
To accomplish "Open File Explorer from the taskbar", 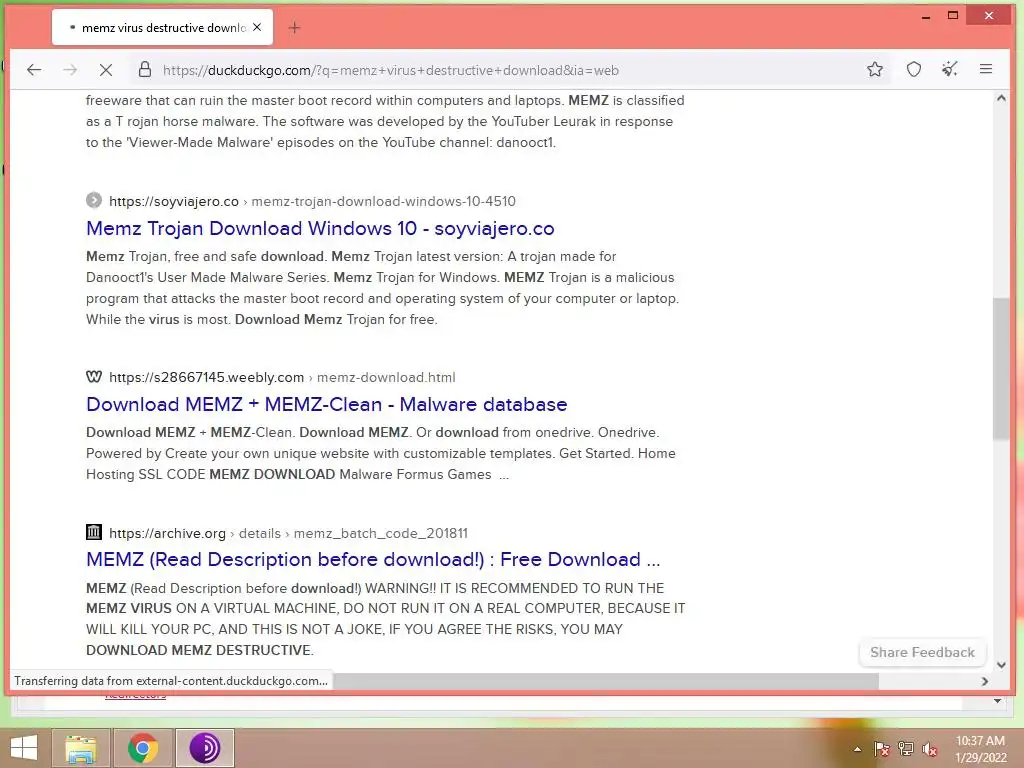I will click(x=80, y=748).
